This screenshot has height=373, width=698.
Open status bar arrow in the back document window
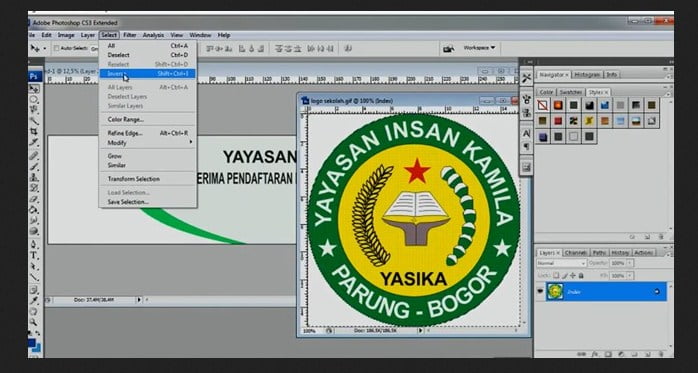(x=138, y=300)
